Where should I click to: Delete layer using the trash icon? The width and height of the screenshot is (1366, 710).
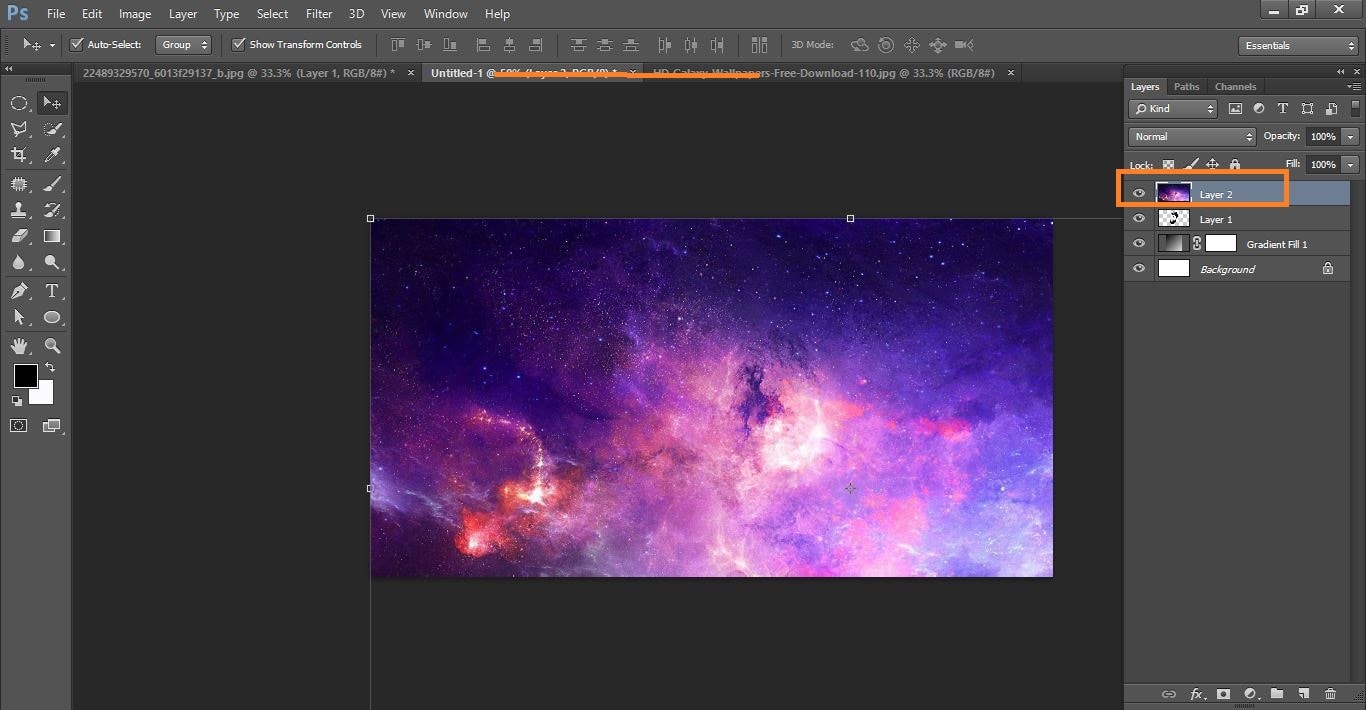click(x=1330, y=693)
